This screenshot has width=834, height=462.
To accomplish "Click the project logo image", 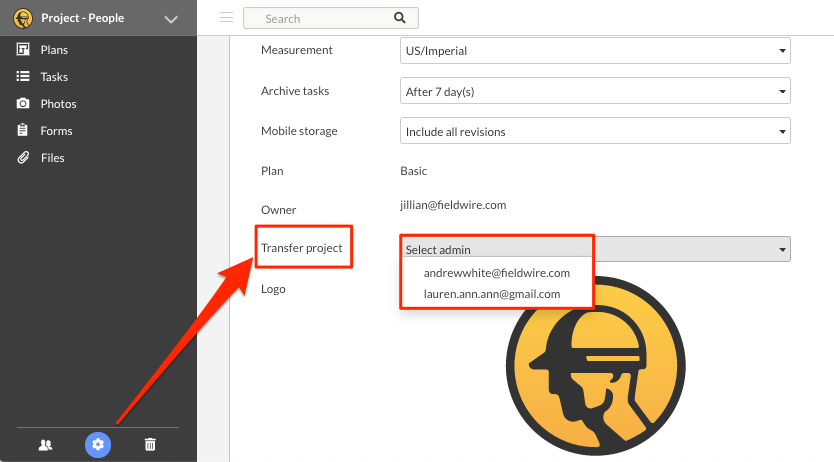I will click(x=596, y=367).
